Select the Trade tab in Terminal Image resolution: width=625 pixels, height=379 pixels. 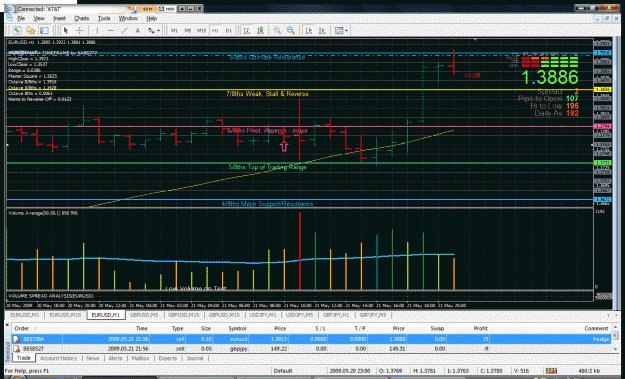[x=24, y=358]
